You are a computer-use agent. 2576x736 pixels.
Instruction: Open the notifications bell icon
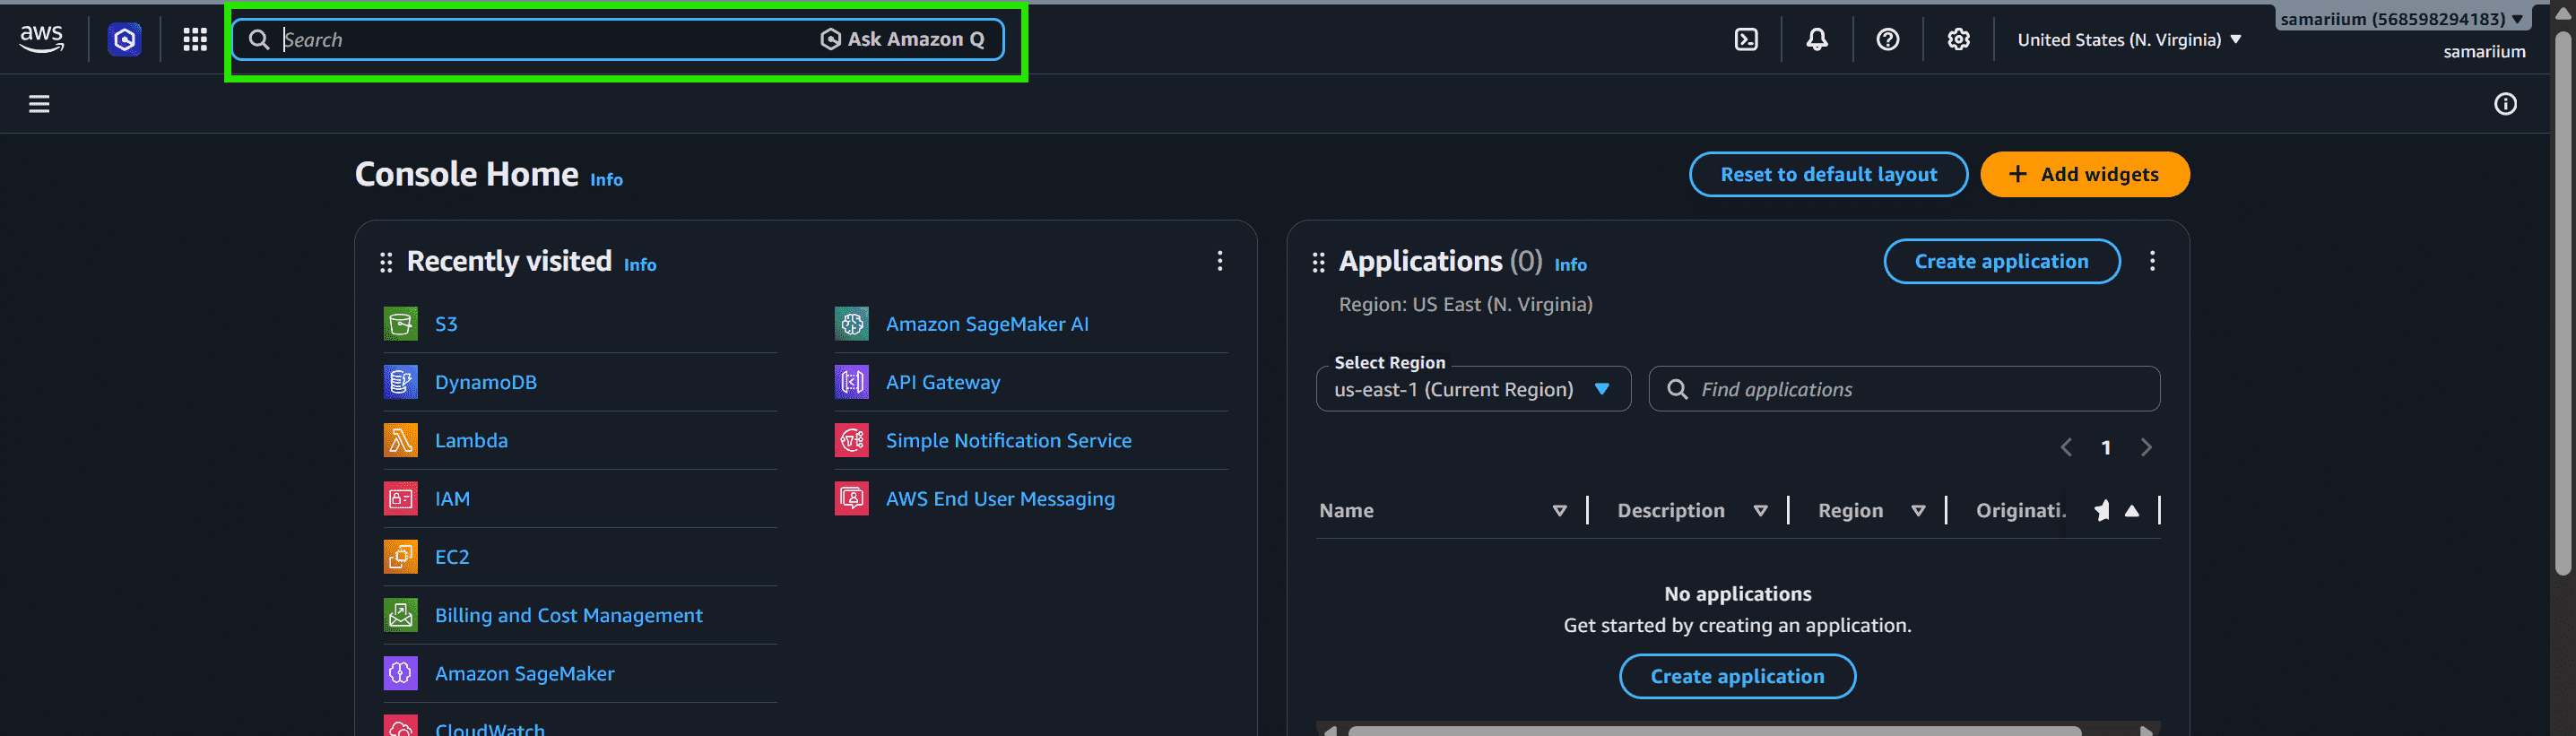click(1817, 39)
